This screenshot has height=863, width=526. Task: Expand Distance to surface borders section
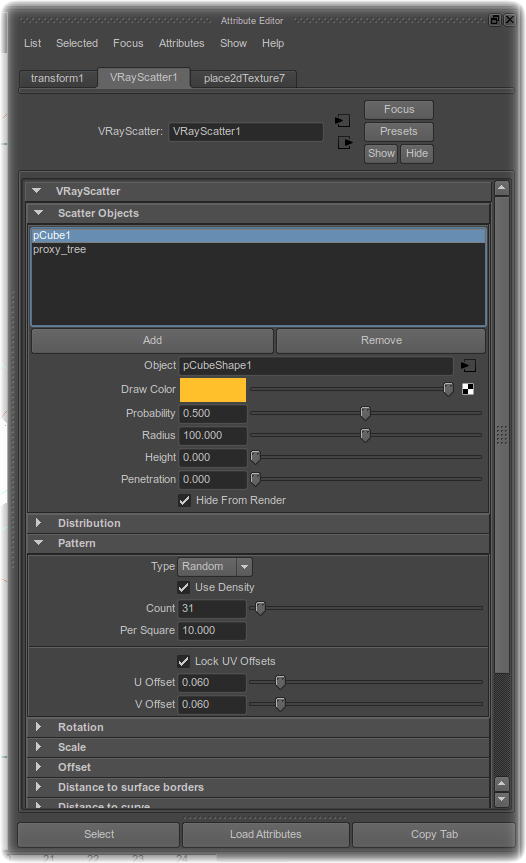click(x=39, y=787)
